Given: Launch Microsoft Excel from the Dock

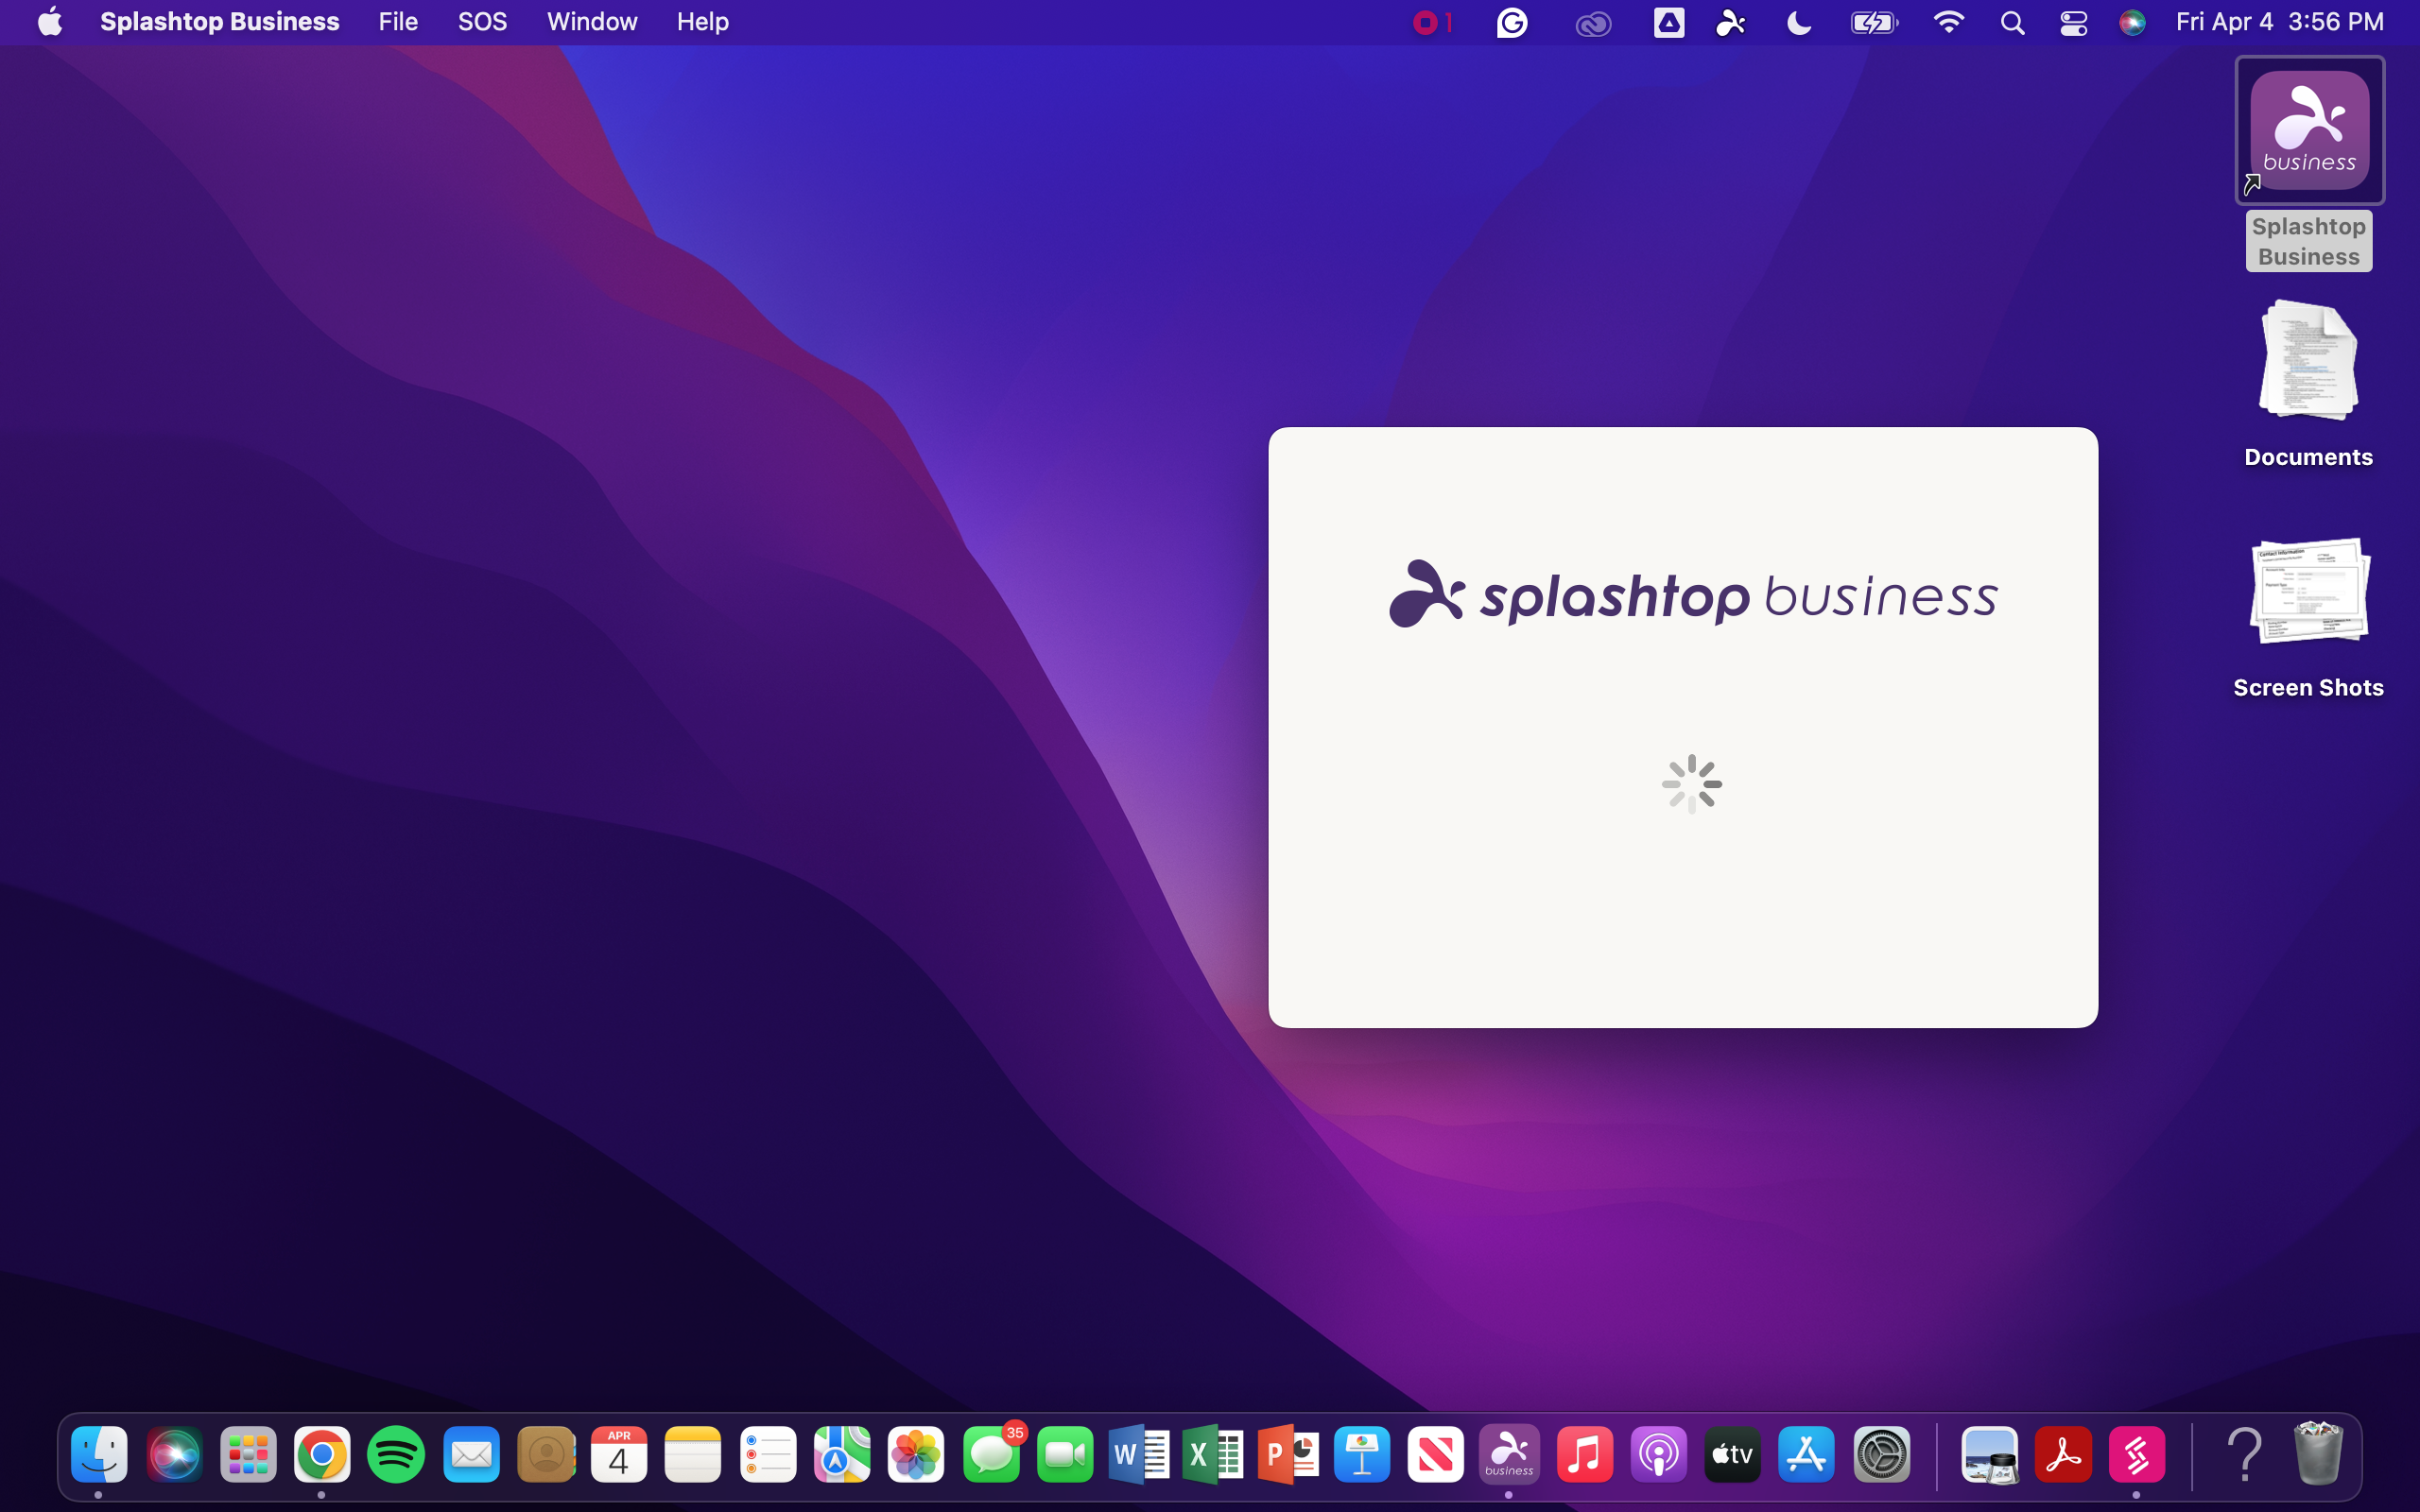Looking at the screenshot, I should point(1212,1454).
